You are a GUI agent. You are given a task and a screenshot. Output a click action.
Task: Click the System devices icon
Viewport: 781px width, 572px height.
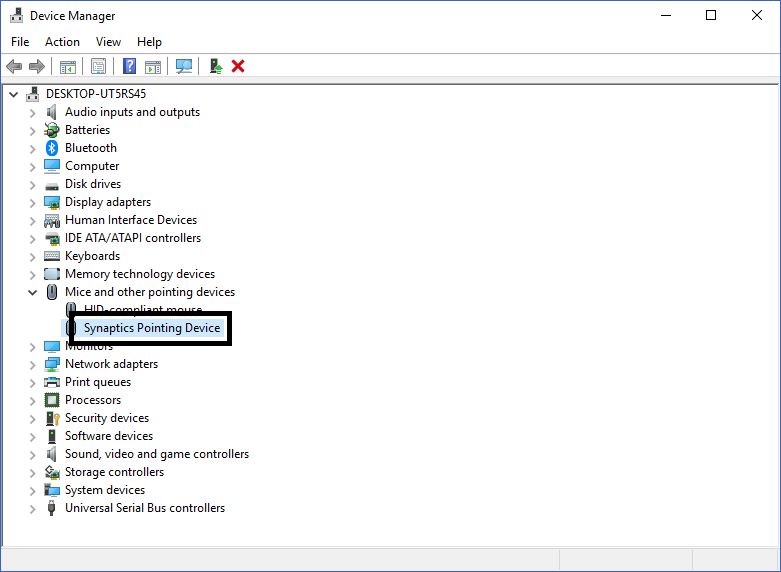(52, 490)
